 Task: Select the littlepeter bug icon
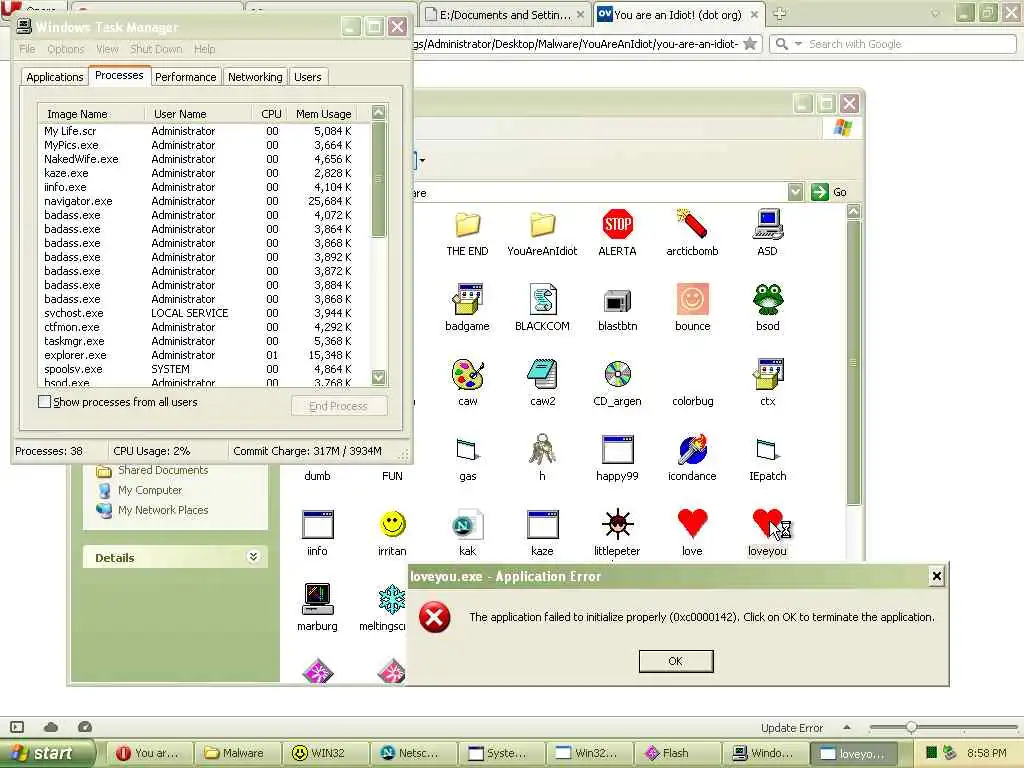(617, 524)
